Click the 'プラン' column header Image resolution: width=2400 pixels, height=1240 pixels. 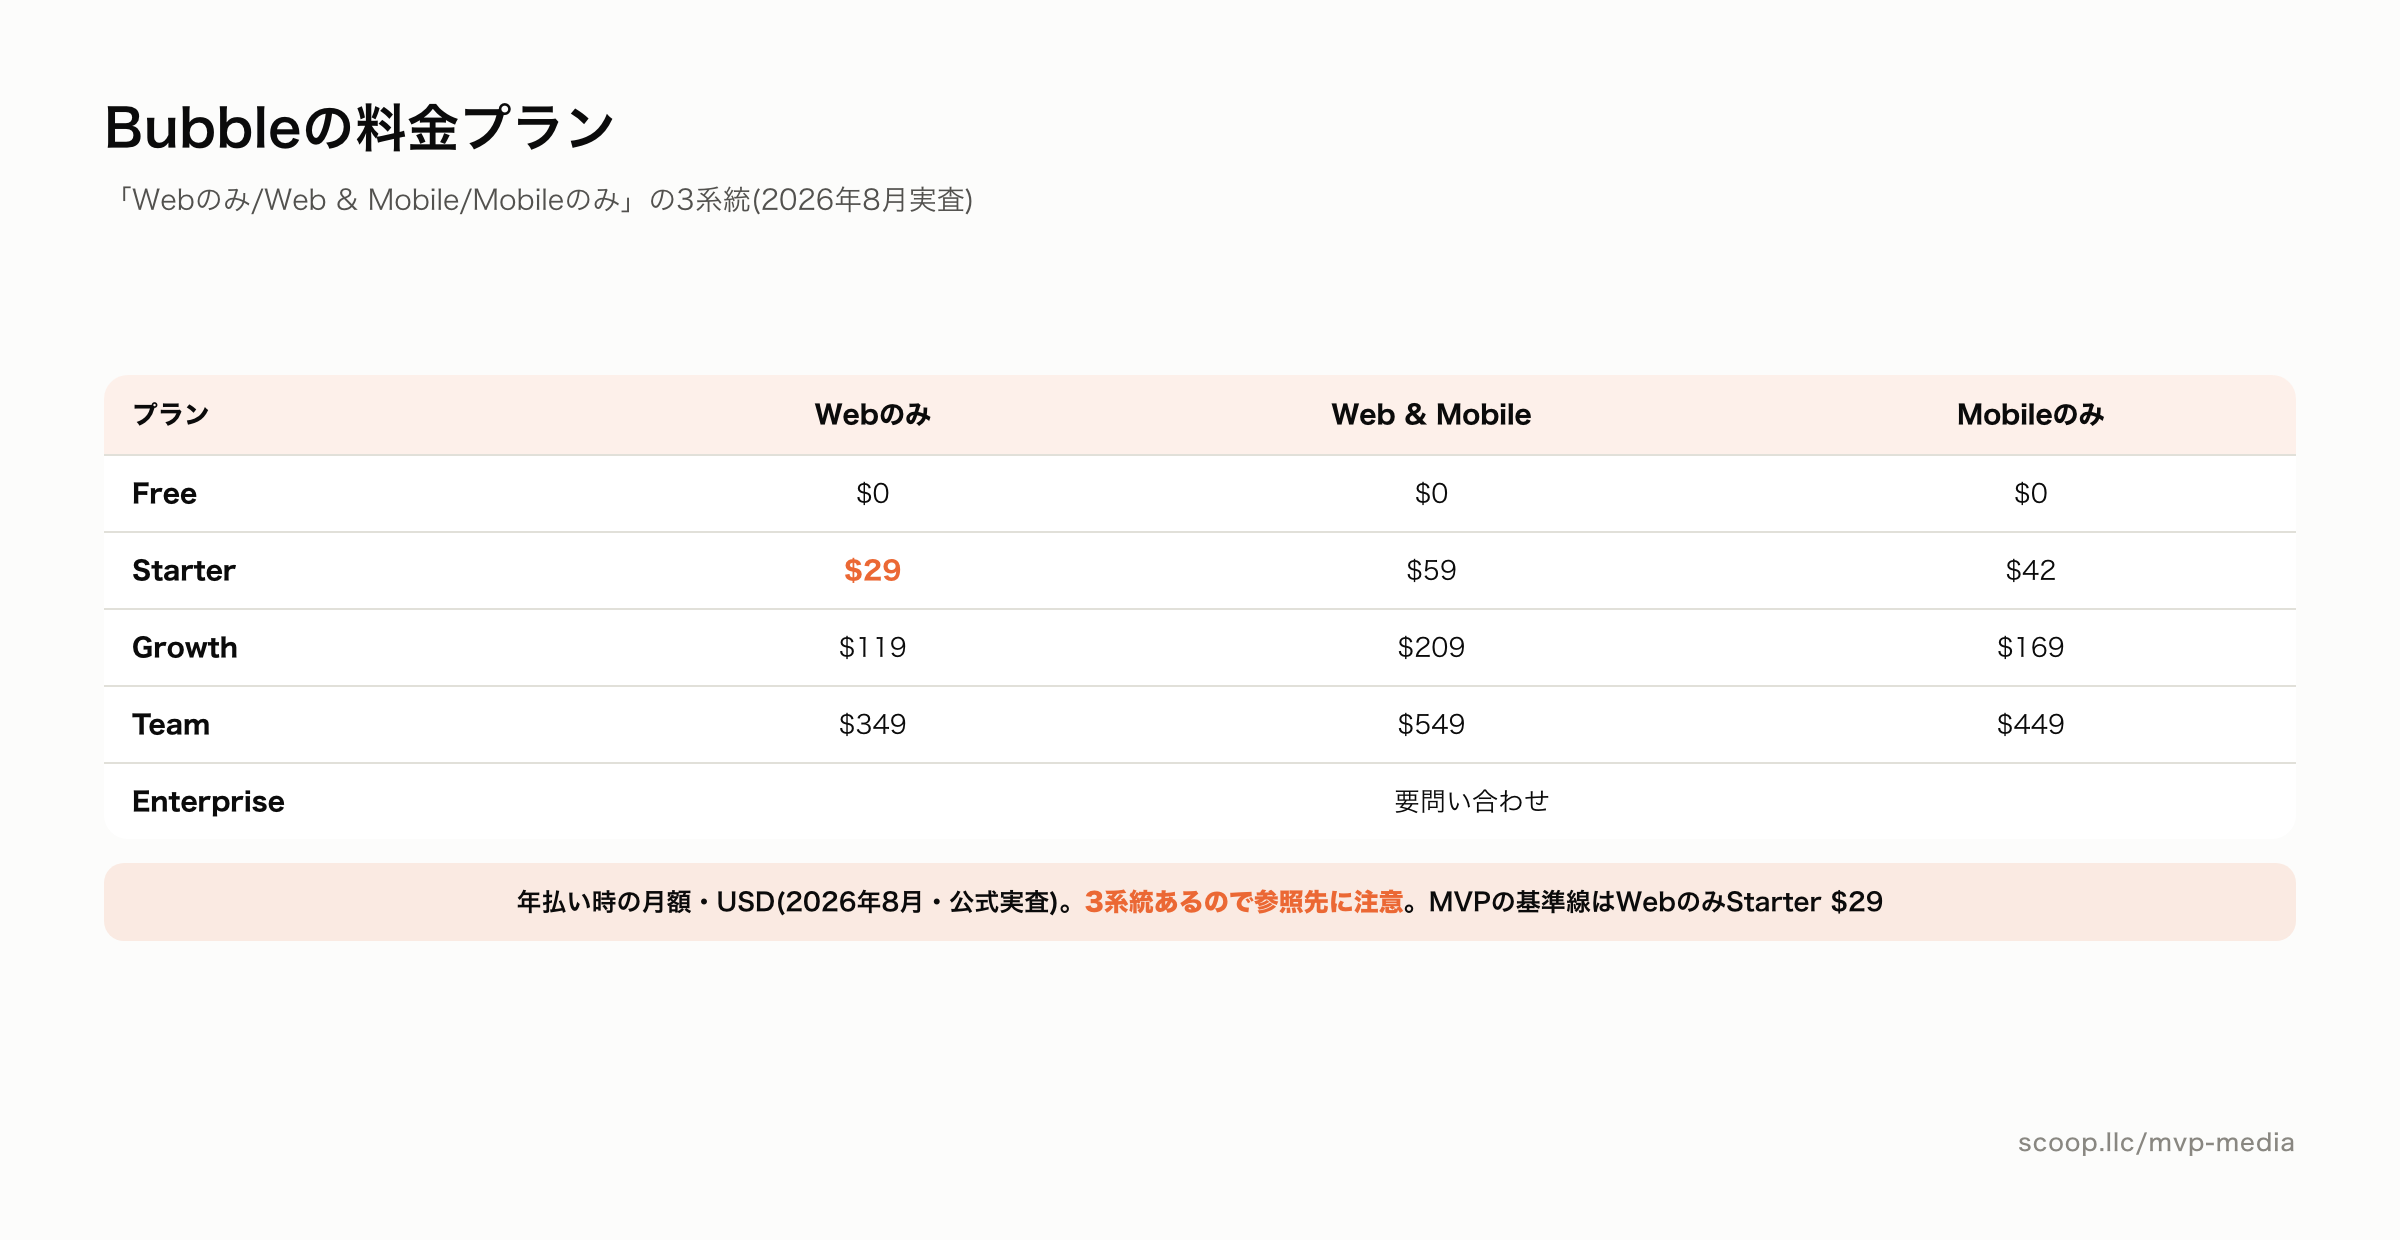tap(171, 414)
